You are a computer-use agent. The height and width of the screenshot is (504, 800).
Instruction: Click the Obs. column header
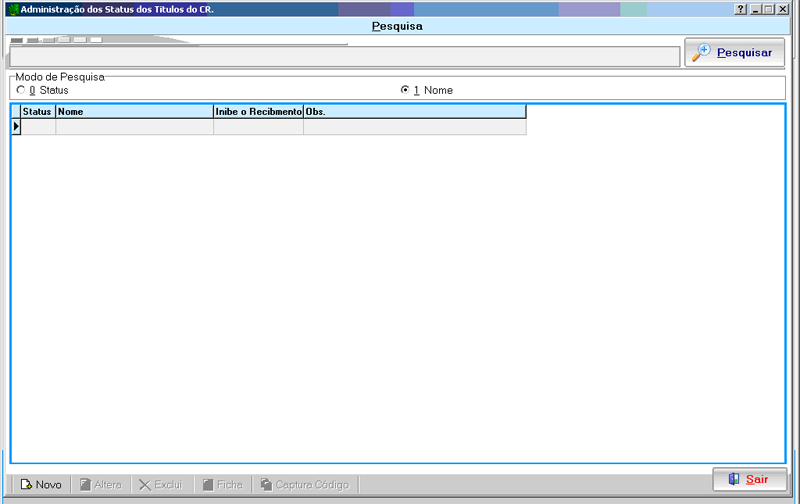pos(414,112)
